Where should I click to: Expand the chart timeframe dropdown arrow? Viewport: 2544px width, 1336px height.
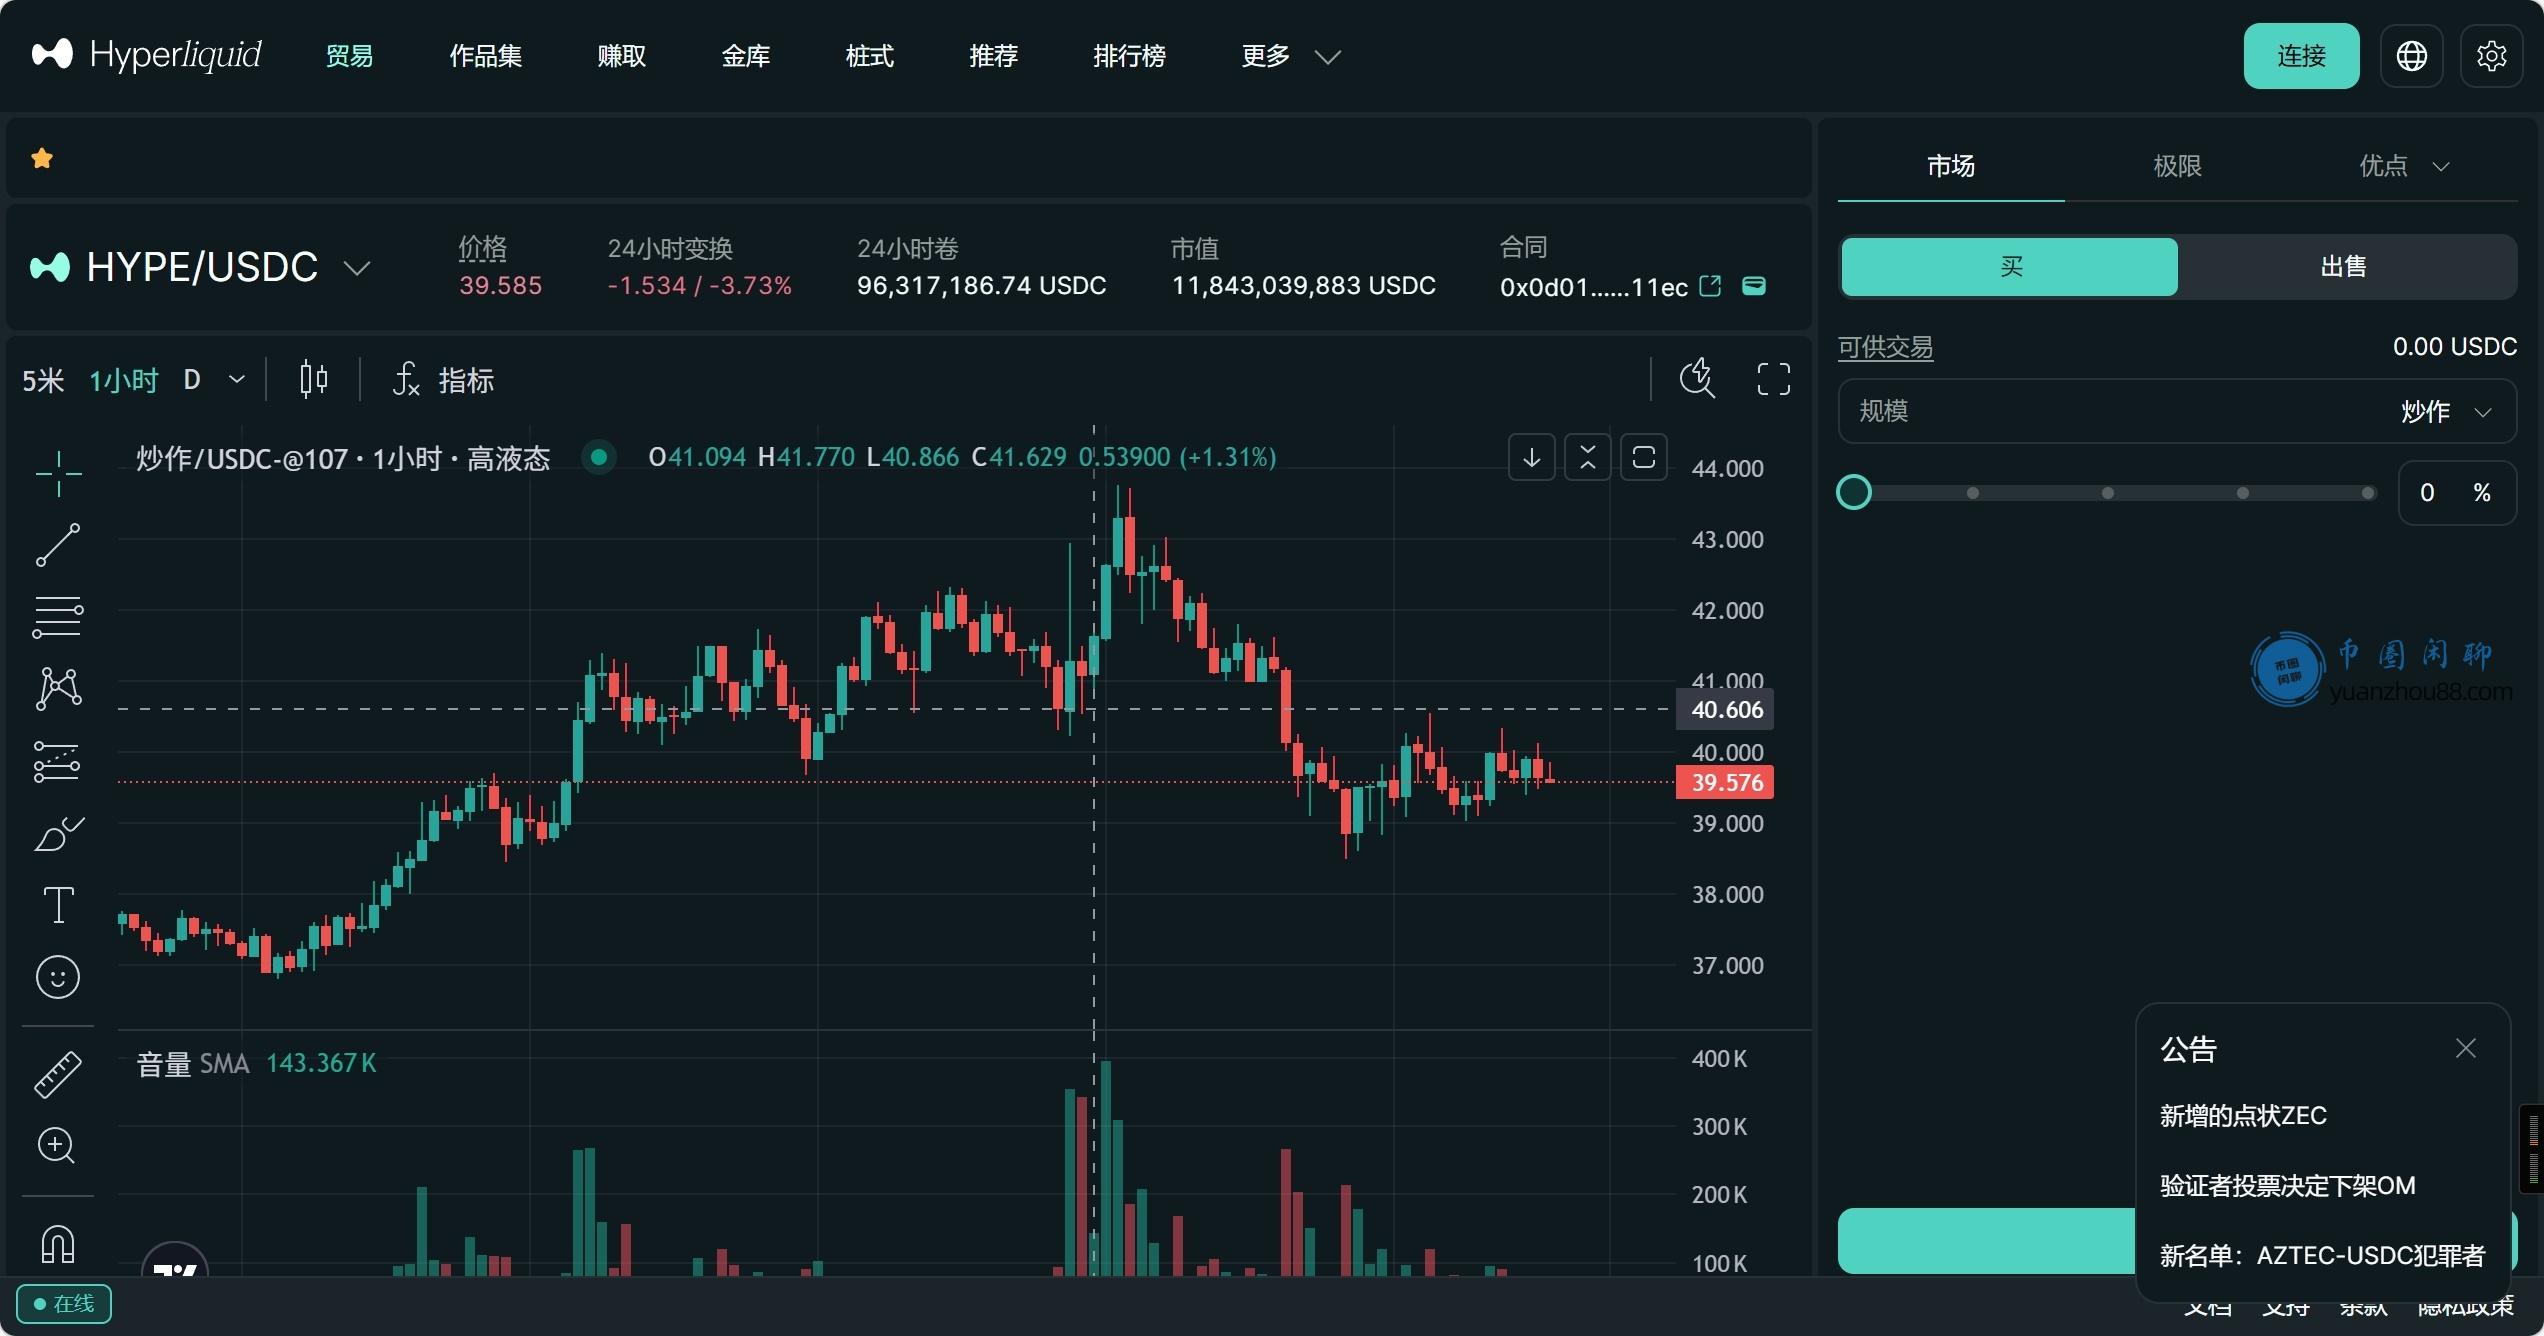pyautogui.click(x=237, y=380)
